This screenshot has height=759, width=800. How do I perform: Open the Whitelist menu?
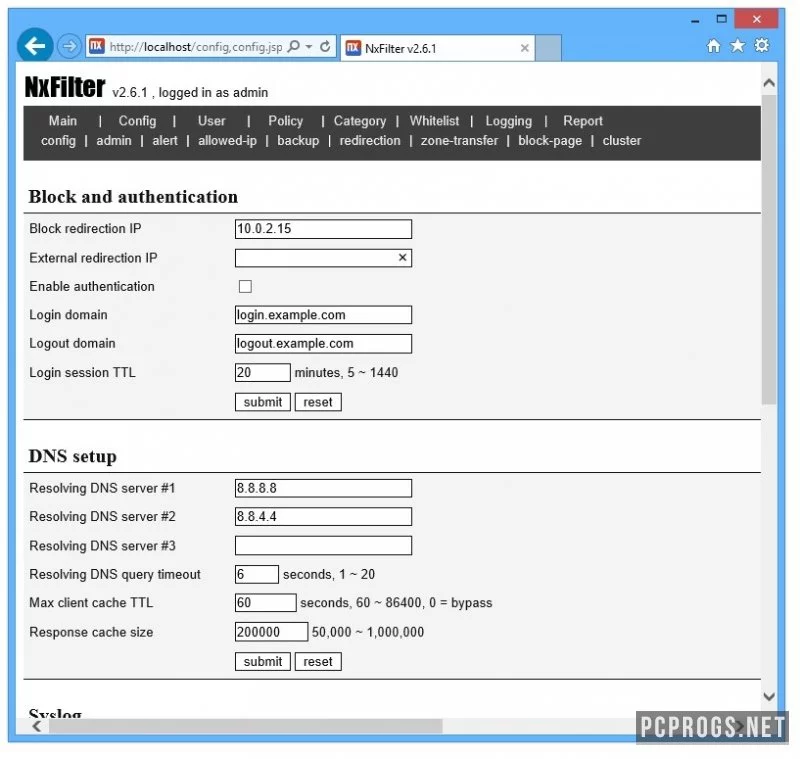pos(434,121)
